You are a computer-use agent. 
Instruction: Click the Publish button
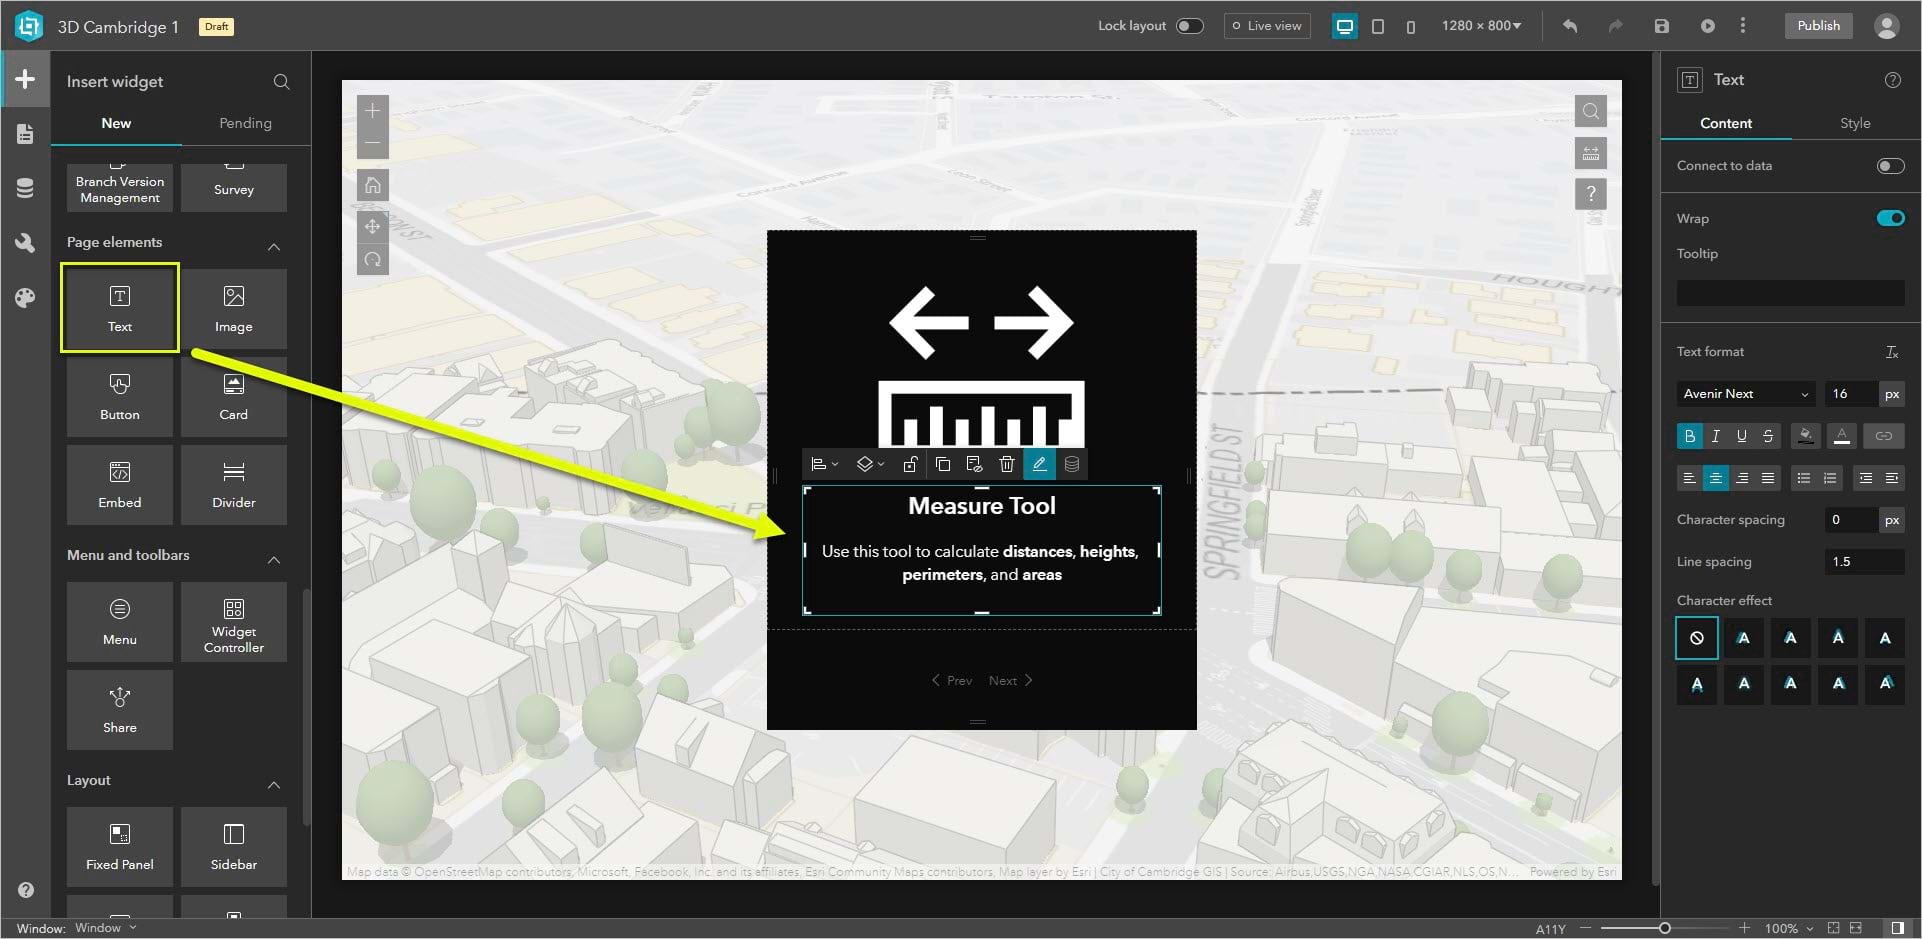pyautogui.click(x=1818, y=25)
